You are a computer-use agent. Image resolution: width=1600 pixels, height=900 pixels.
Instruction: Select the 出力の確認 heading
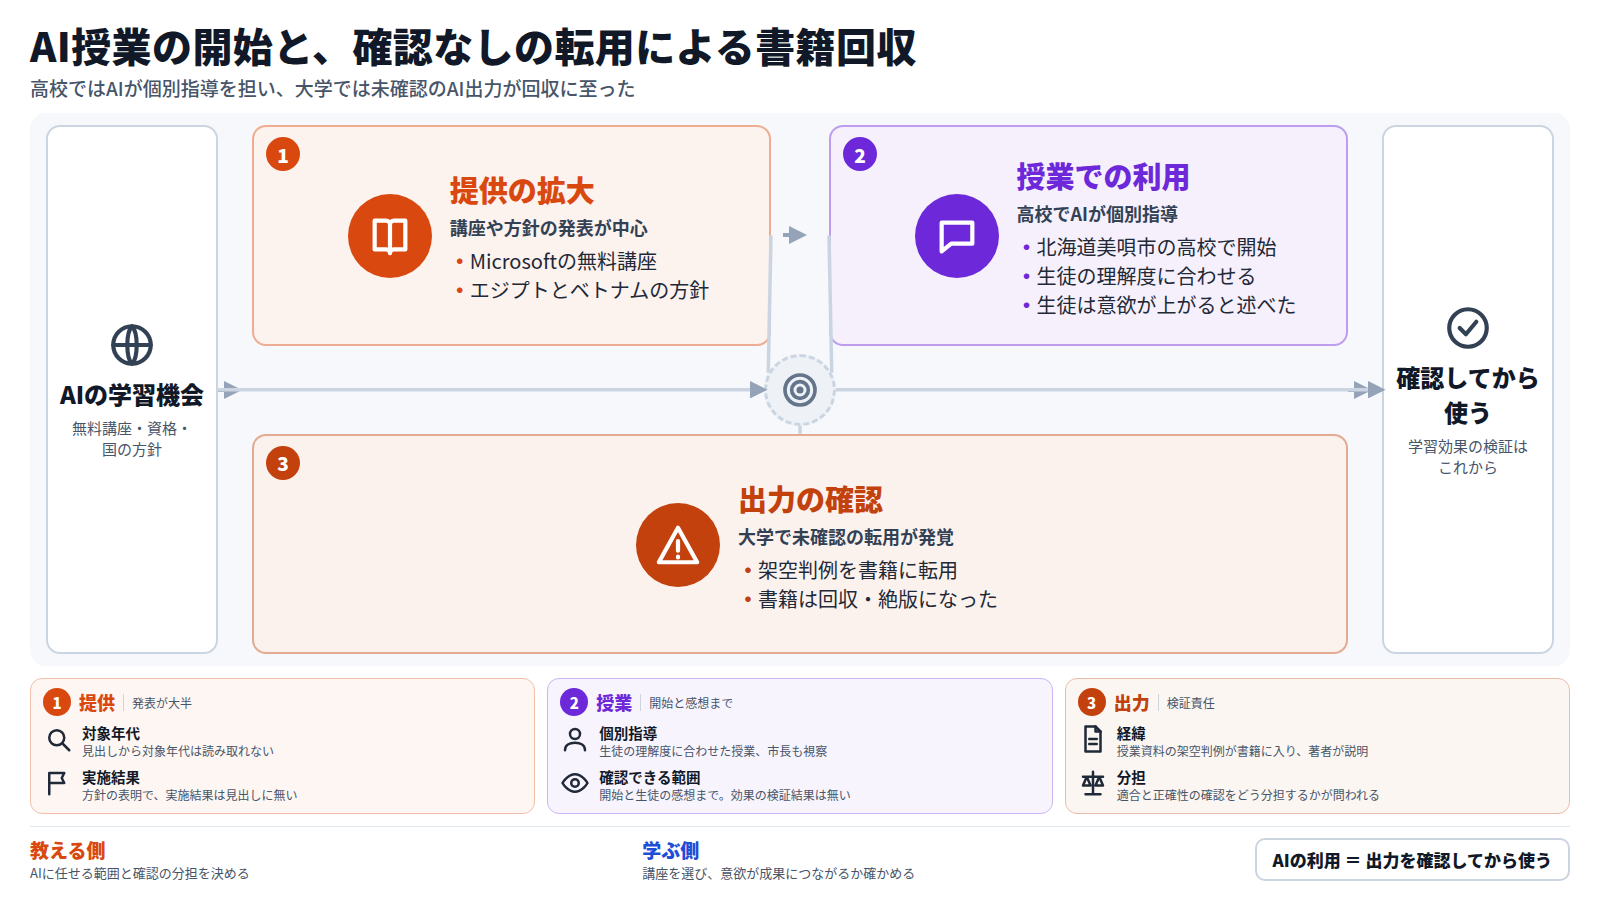pyautogui.click(x=811, y=500)
